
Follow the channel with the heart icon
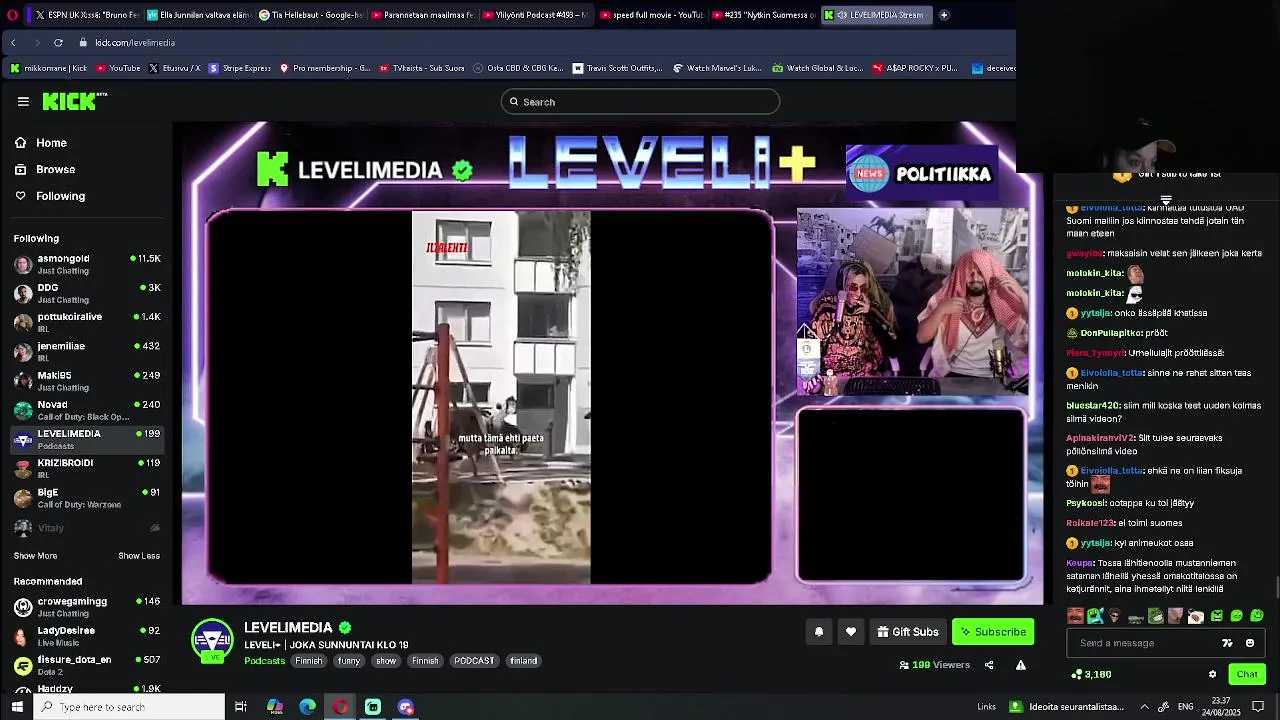coord(851,632)
